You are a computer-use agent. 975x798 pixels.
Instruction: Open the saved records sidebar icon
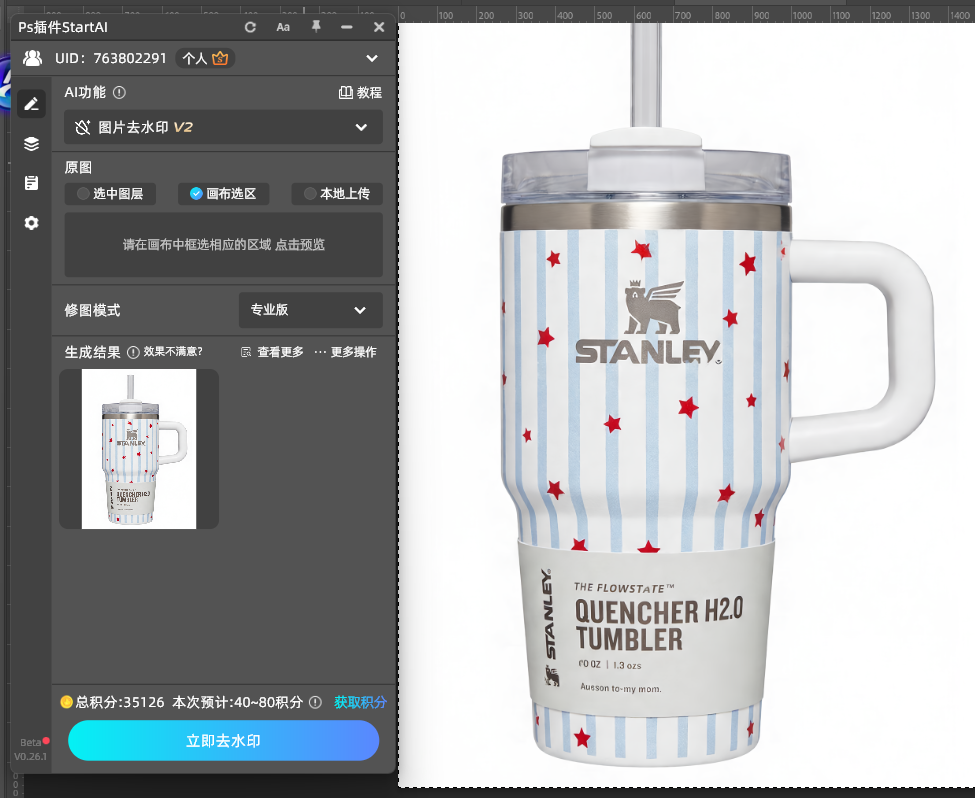[31, 183]
